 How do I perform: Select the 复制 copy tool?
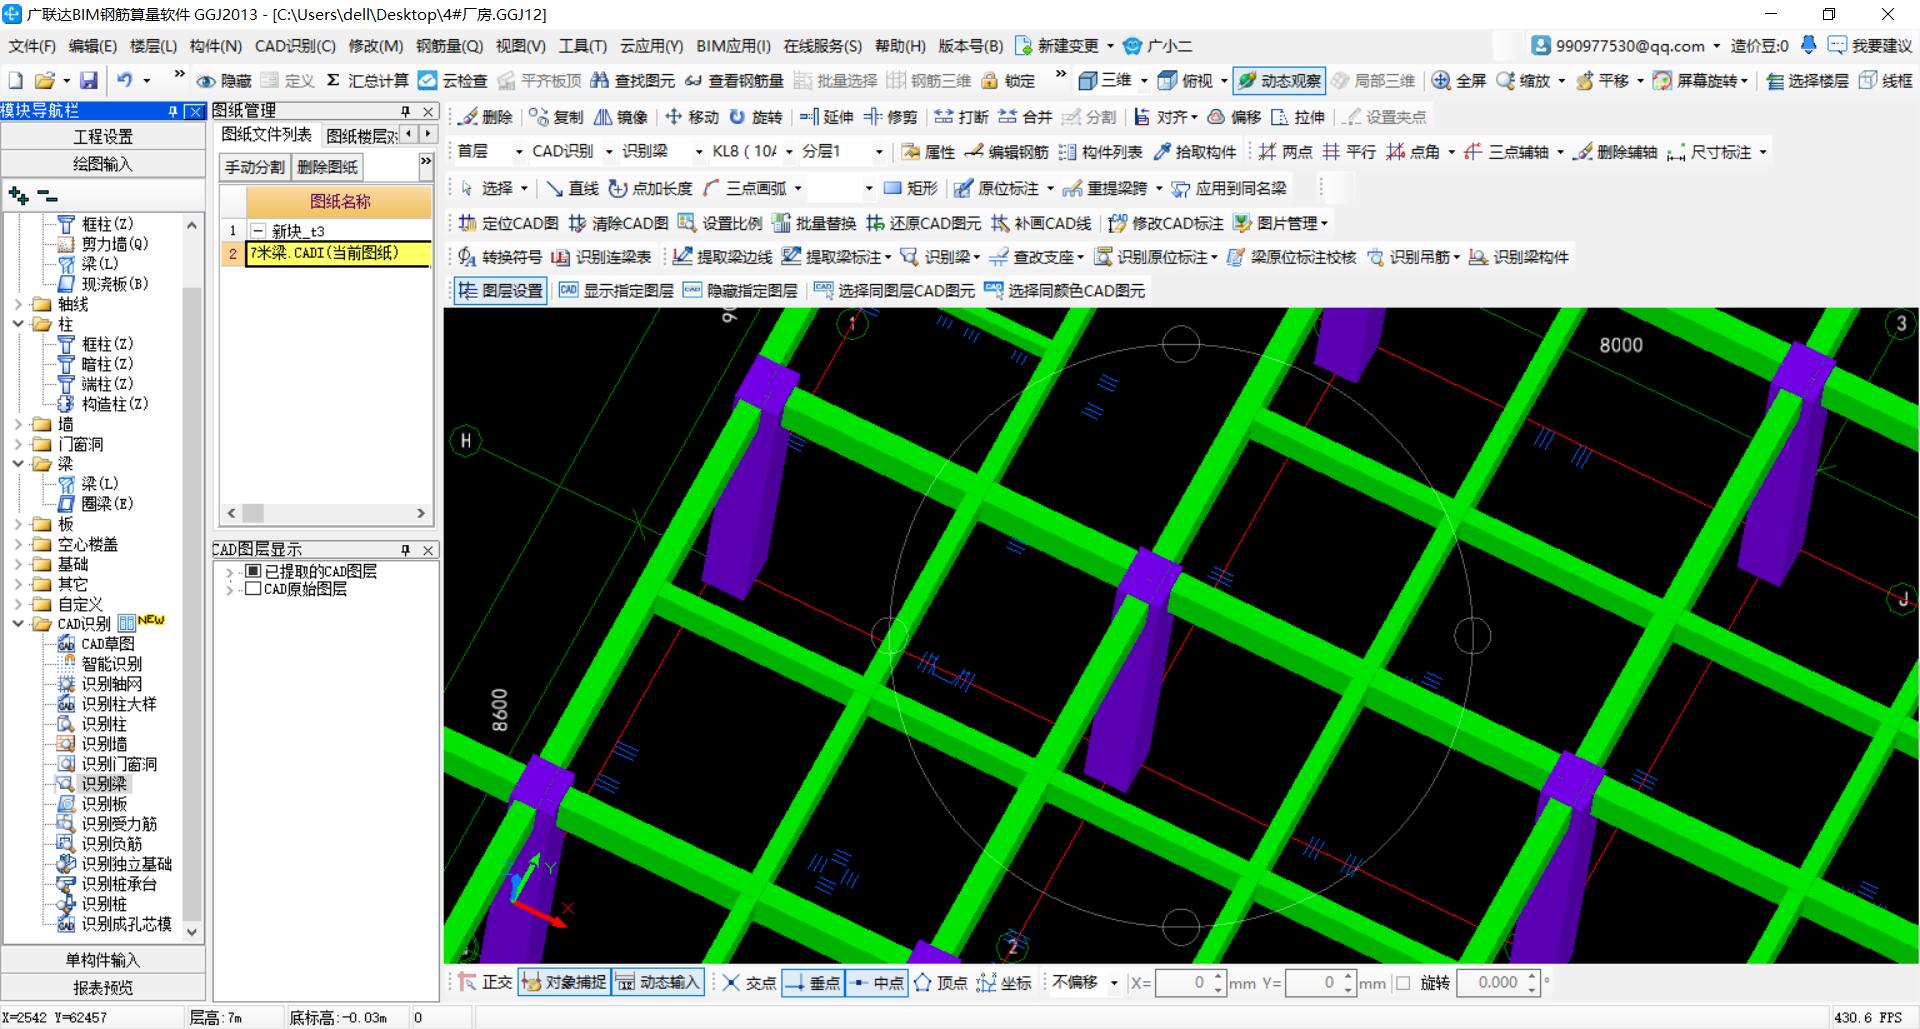(556, 117)
